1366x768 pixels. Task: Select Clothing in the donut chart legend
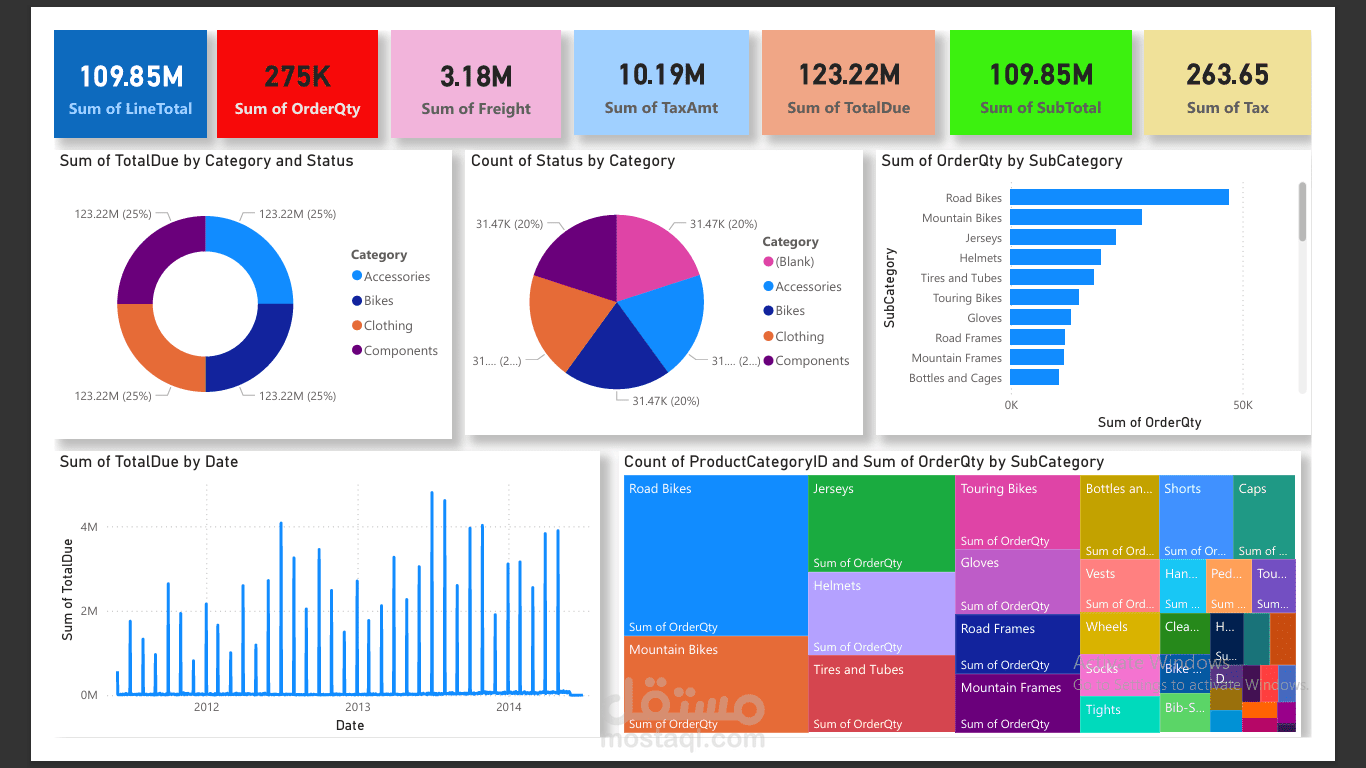coord(382,326)
